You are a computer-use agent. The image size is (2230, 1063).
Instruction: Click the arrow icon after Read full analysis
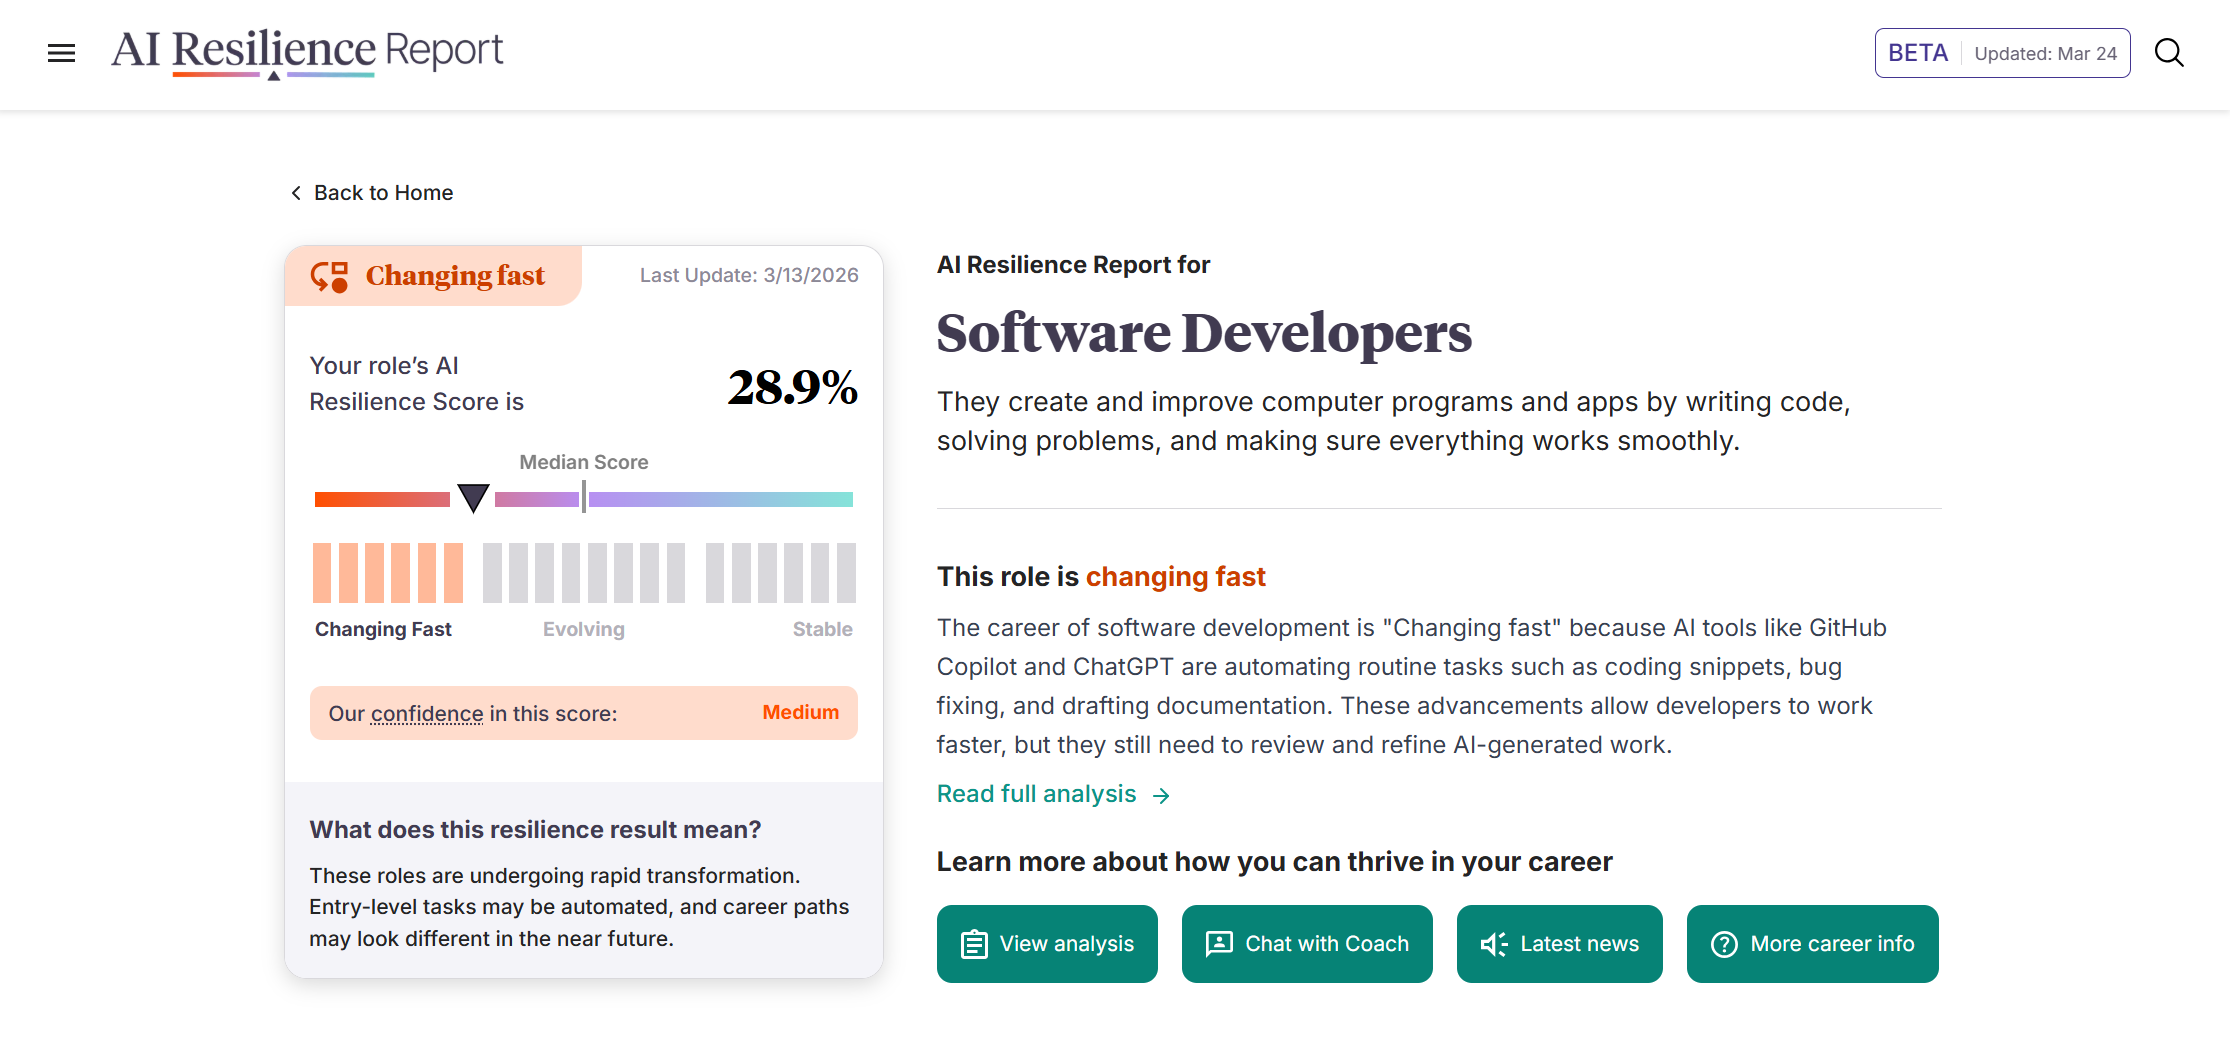[x=1161, y=796]
